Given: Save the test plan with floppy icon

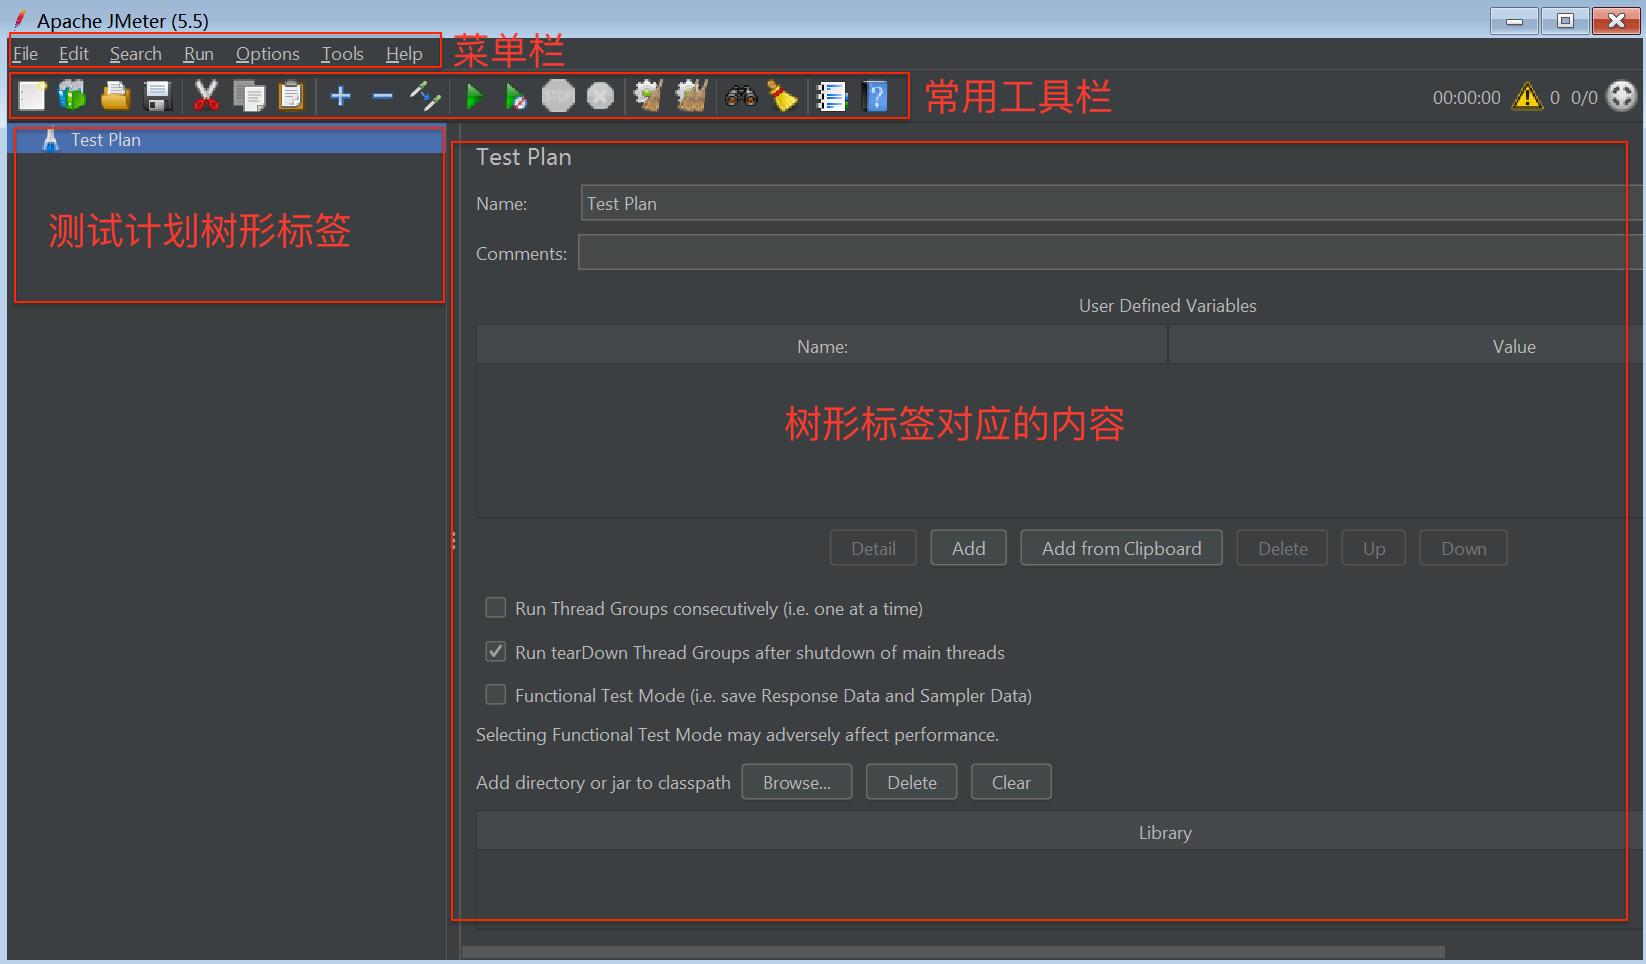Looking at the screenshot, I should click(x=158, y=96).
